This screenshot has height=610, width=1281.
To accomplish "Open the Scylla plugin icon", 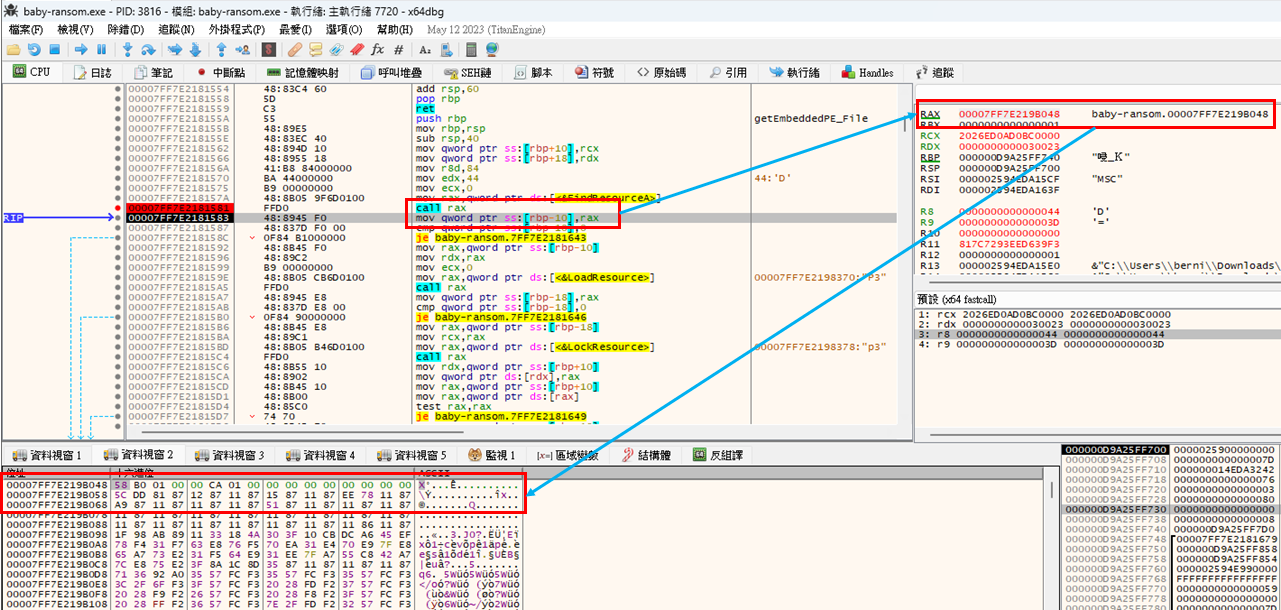I will pyautogui.click(x=268, y=49).
